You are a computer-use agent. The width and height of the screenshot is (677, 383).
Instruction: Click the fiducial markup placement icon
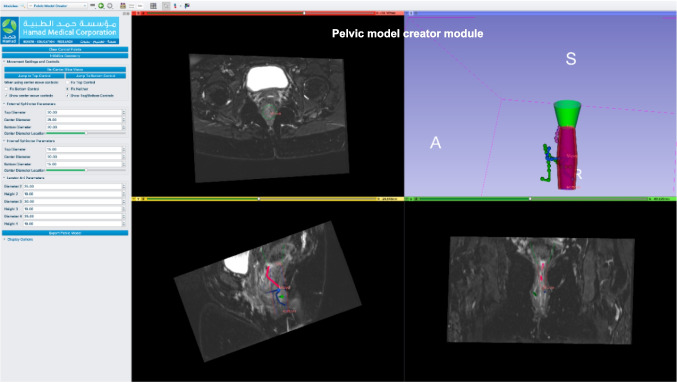coord(175,6)
